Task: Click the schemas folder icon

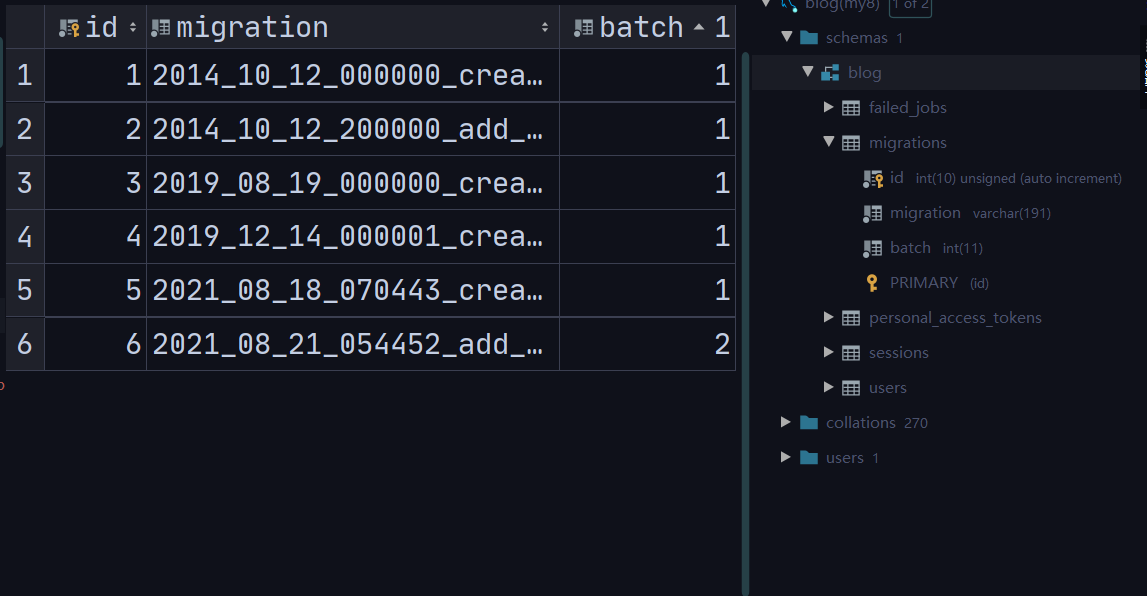Action: pos(809,37)
